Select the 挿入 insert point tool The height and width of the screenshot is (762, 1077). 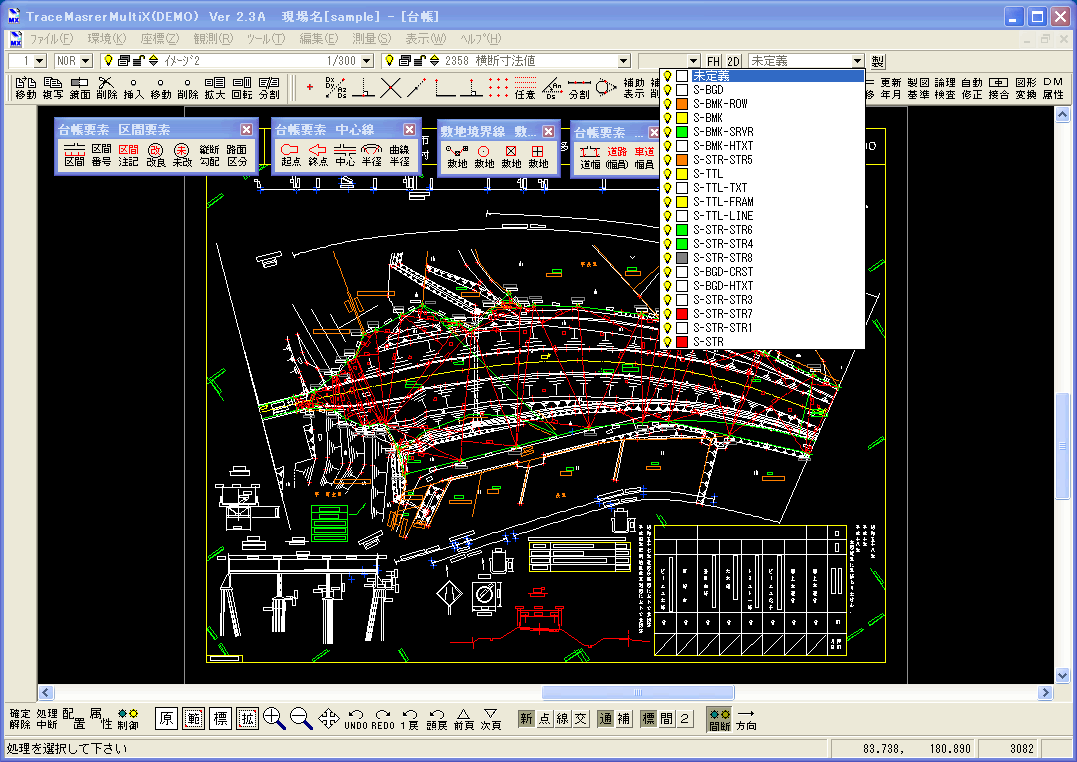133,88
